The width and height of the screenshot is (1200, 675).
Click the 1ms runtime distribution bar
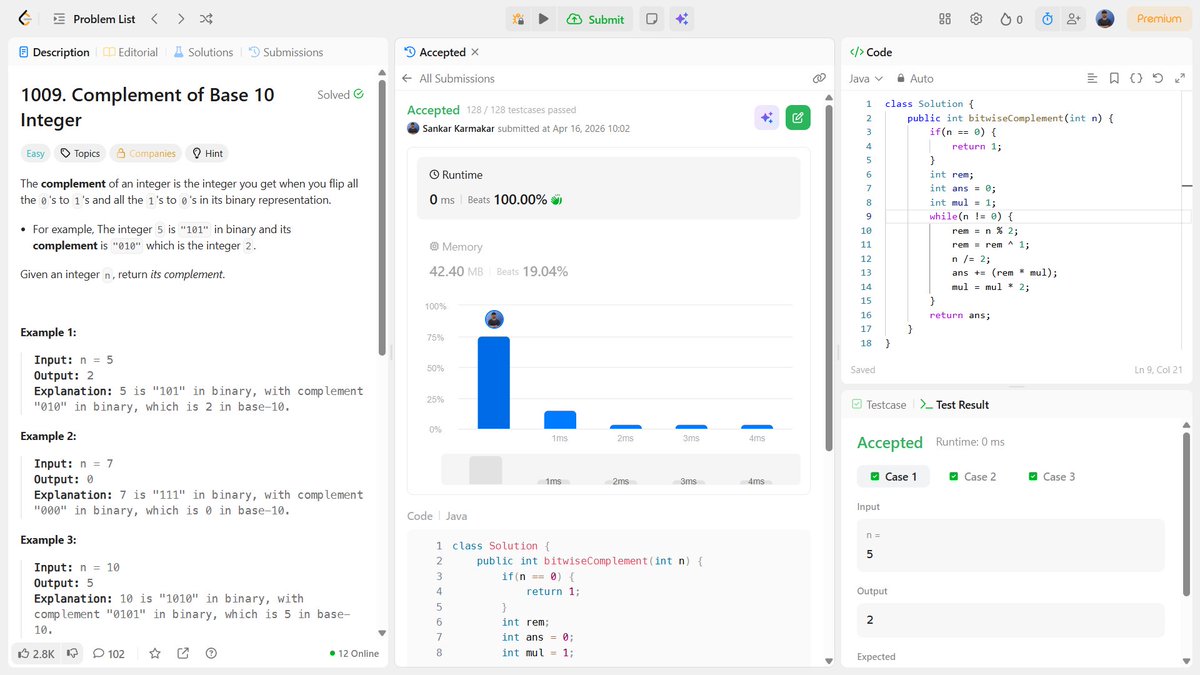click(x=560, y=420)
